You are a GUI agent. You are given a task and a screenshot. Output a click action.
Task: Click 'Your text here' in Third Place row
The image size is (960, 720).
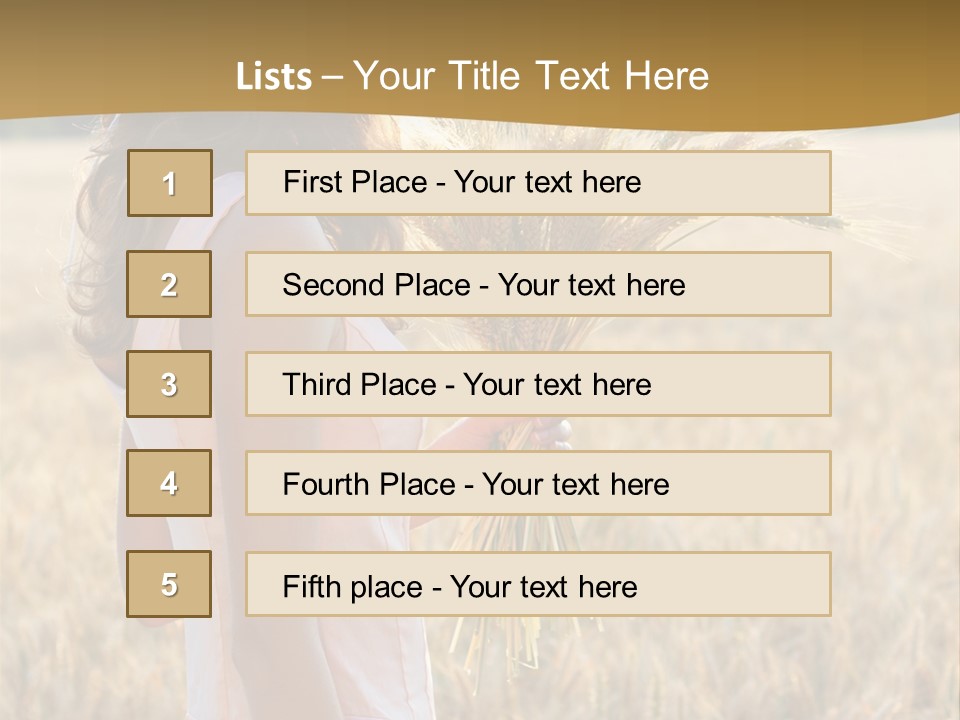click(557, 385)
